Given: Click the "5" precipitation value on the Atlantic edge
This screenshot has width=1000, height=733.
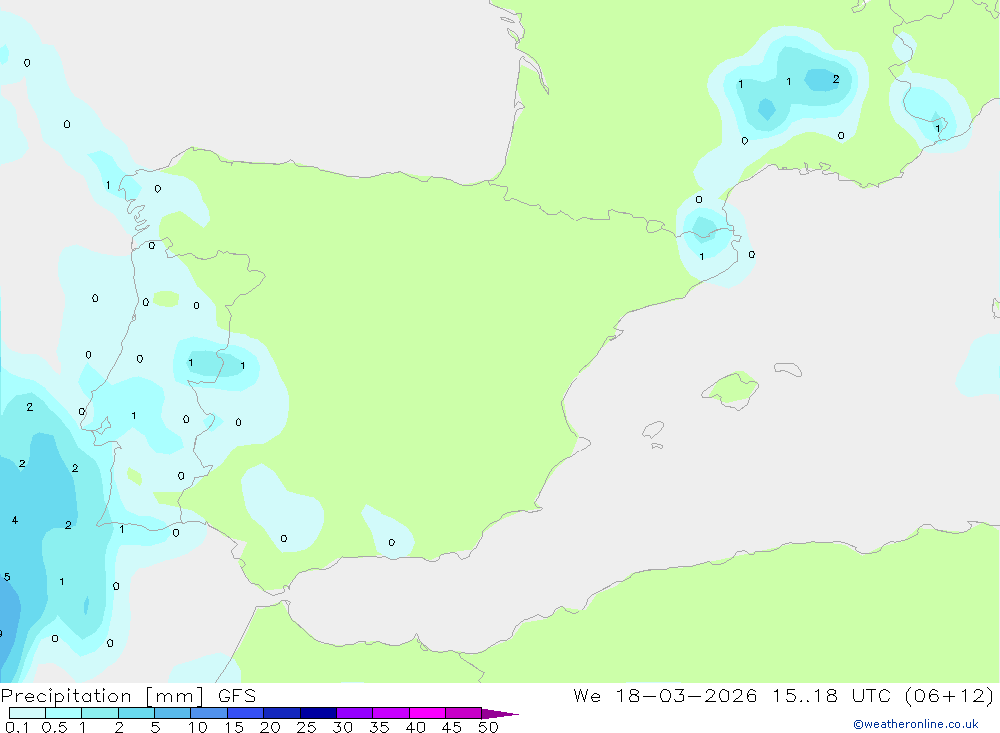Looking at the screenshot, I should pos(7,577).
